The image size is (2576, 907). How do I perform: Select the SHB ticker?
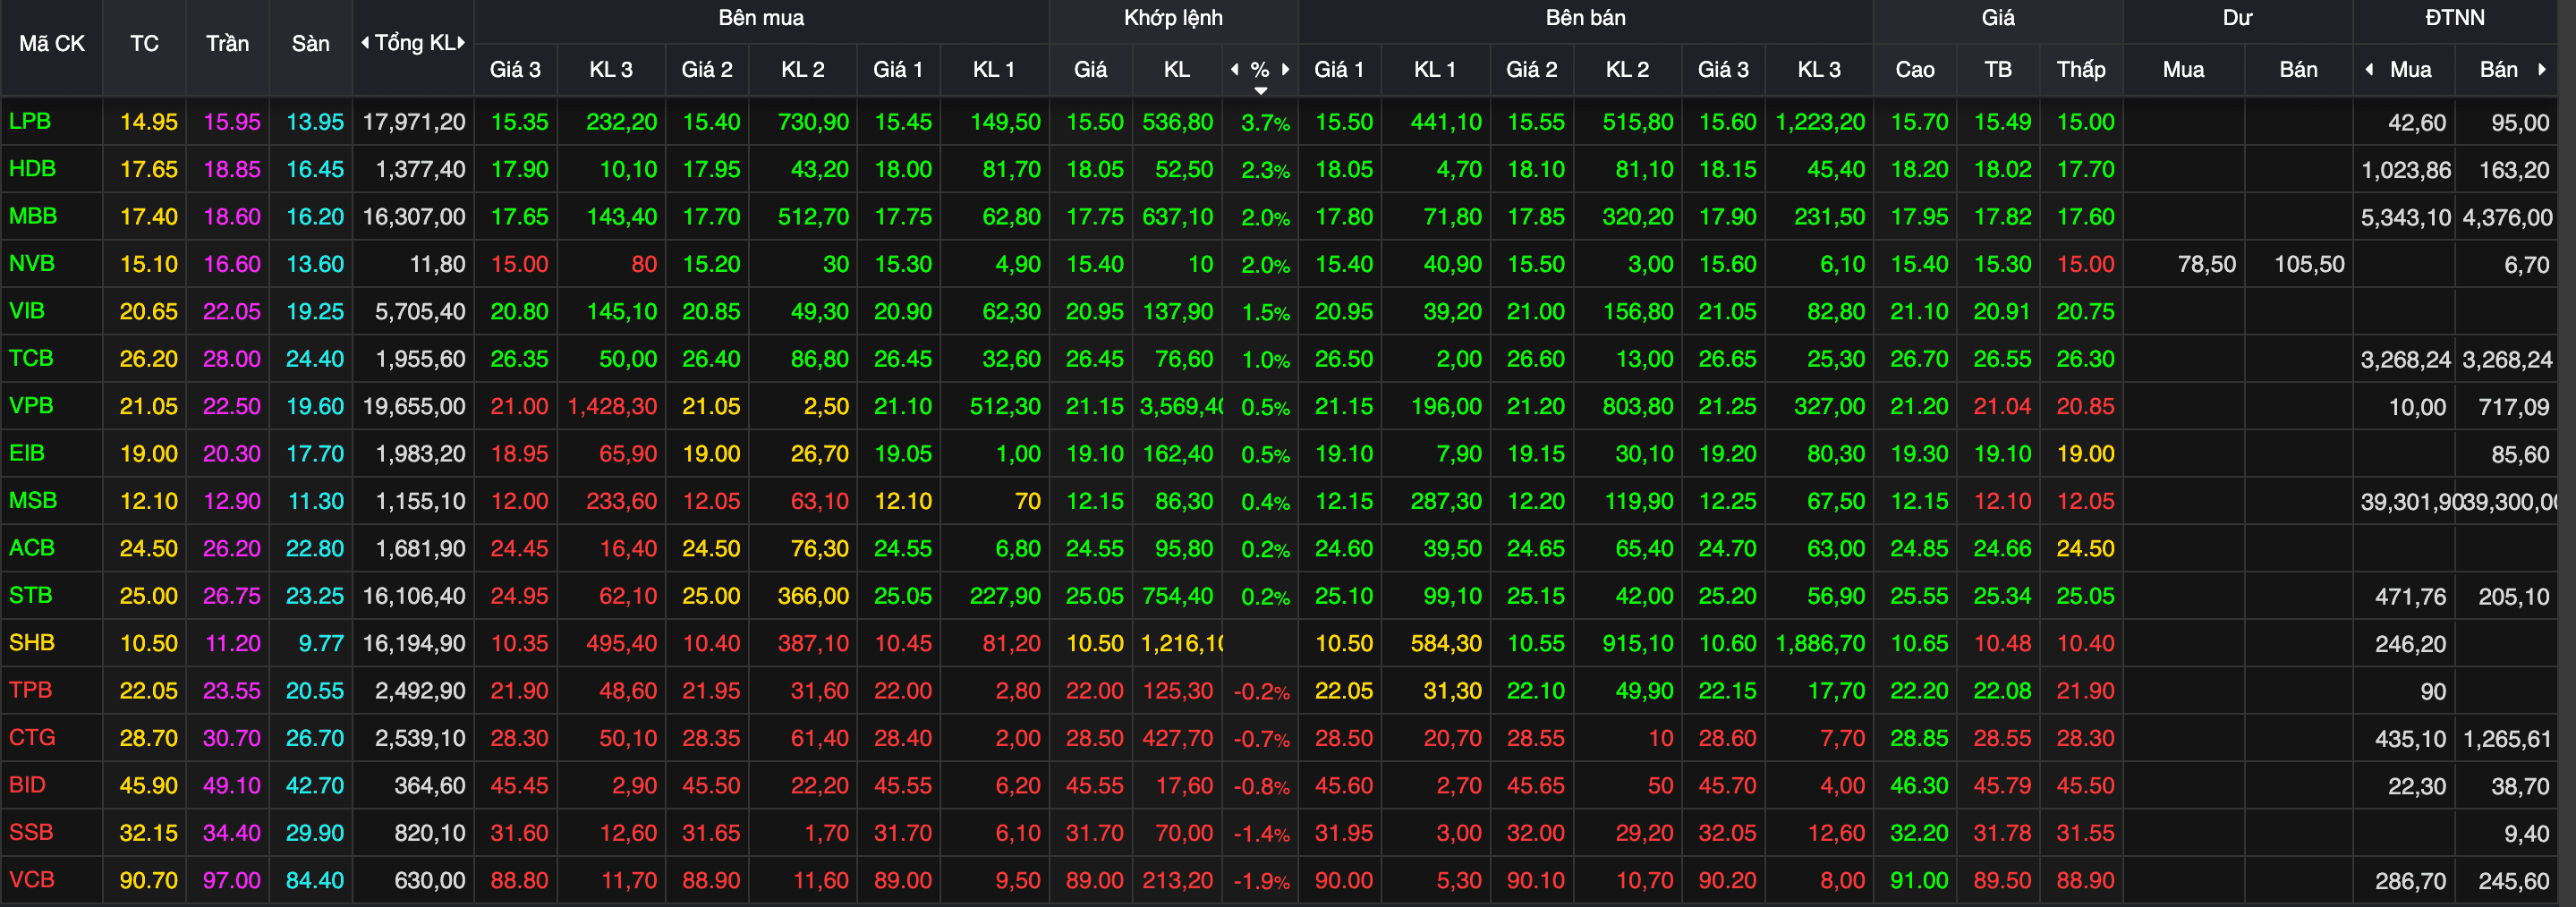[32, 642]
